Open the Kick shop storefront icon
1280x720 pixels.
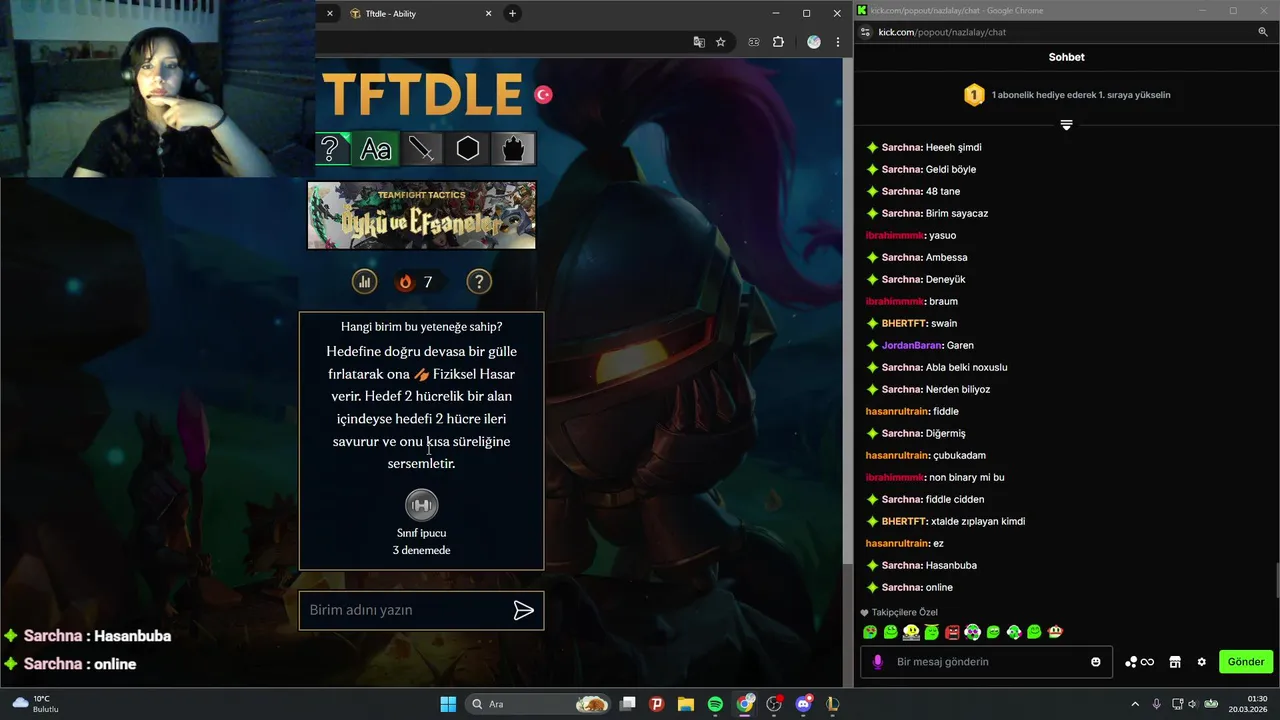pos(1175,662)
